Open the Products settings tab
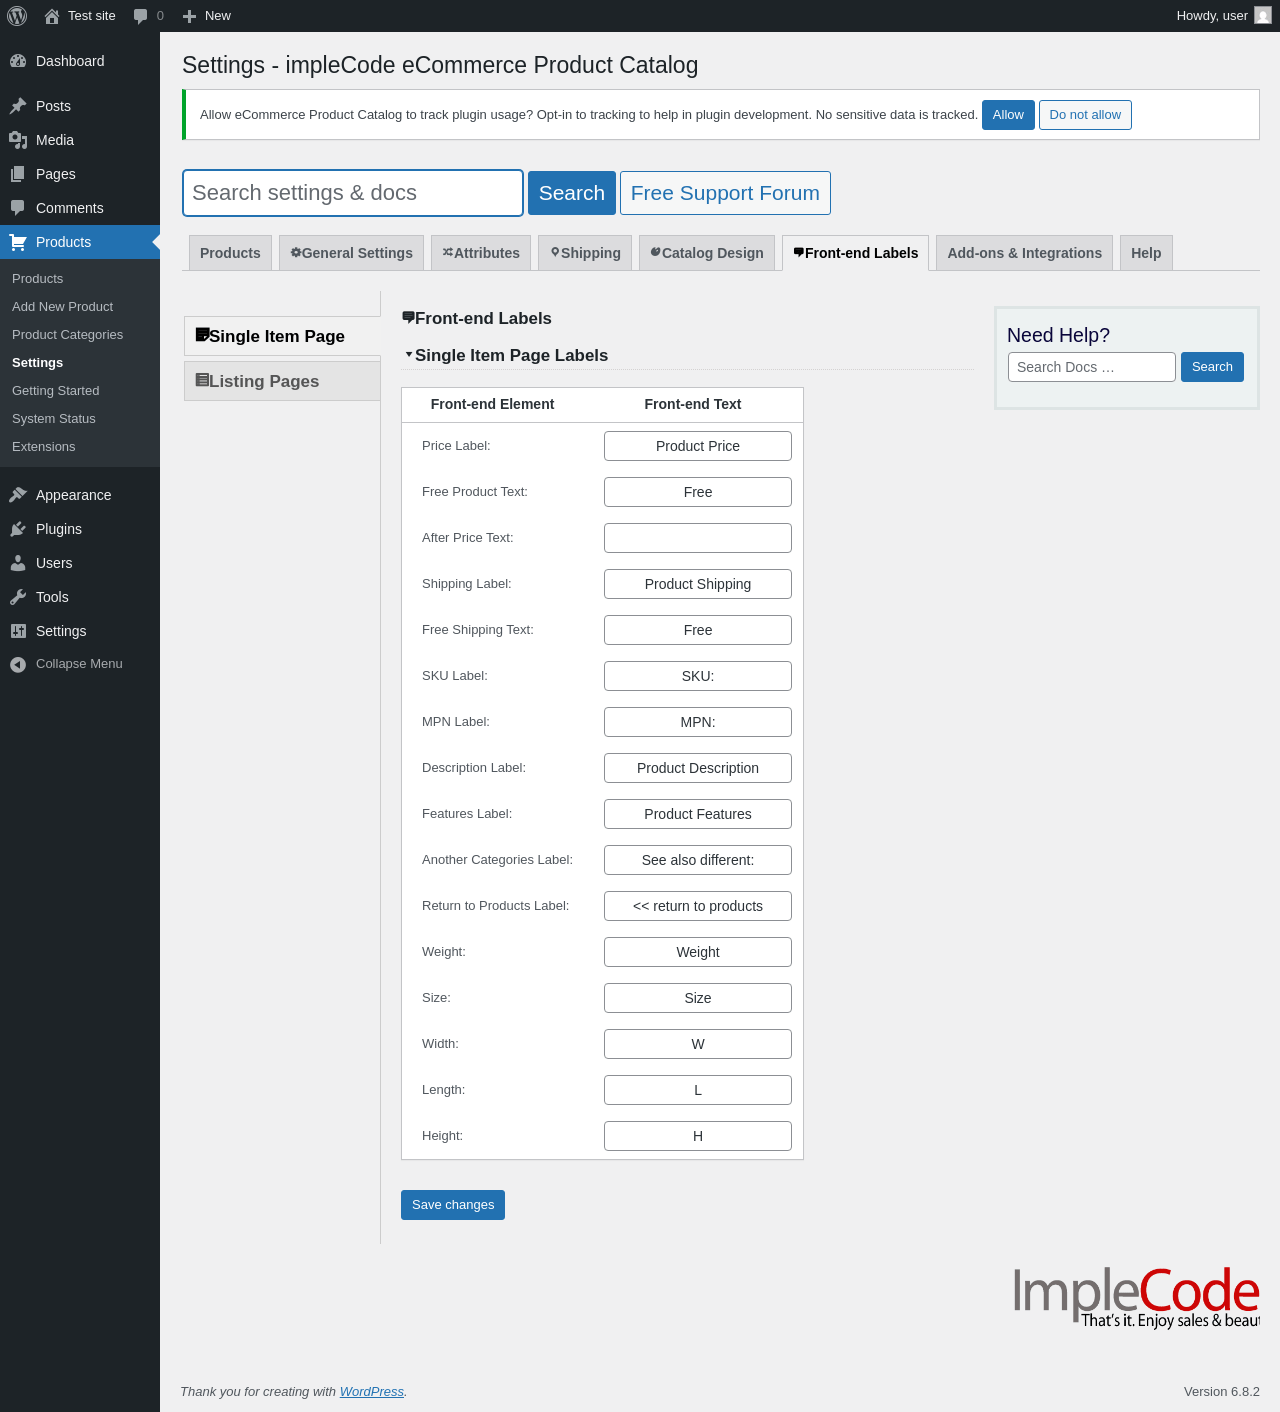The image size is (1280, 1412). pyautogui.click(x=230, y=253)
